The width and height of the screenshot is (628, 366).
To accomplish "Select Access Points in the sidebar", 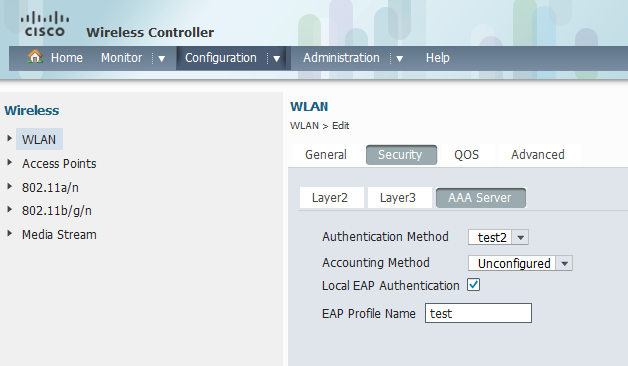I will 59,163.
